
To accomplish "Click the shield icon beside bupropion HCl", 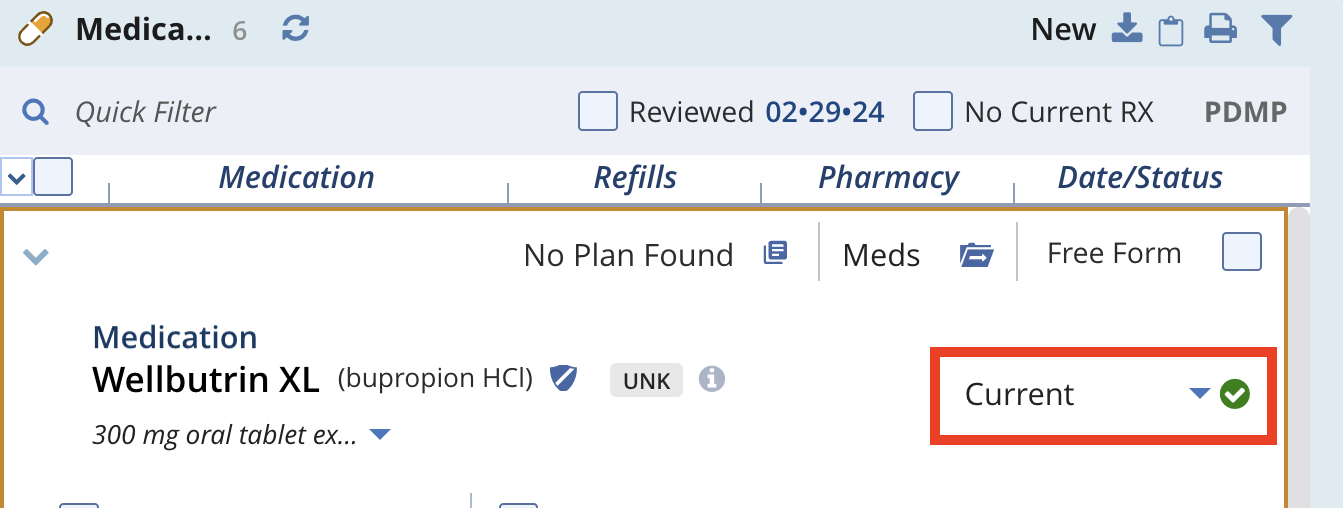I will (x=564, y=378).
